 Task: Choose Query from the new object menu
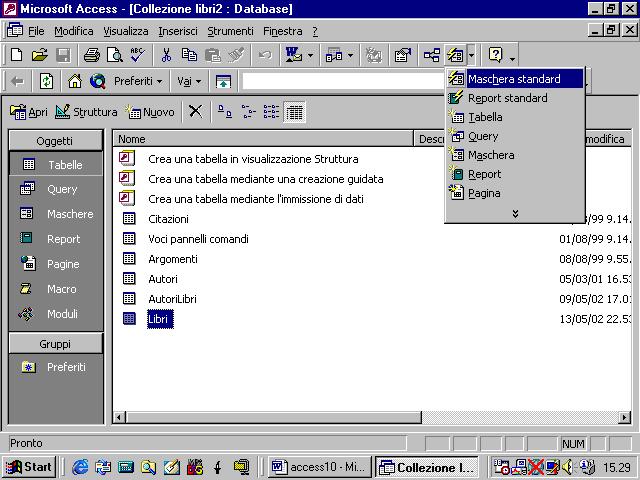(x=515, y=136)
